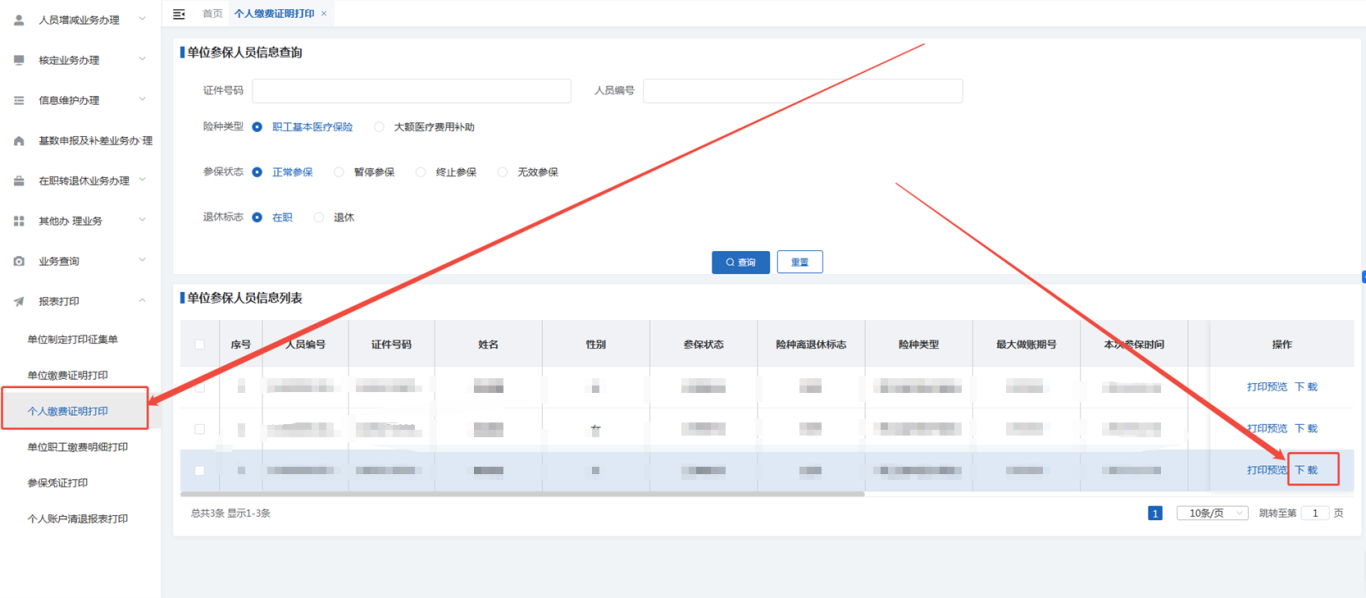The height and width of the screenshot is (598, 1366).
Task: Tick the select-all checkbox in table header
Action: (x=199, y=344)
